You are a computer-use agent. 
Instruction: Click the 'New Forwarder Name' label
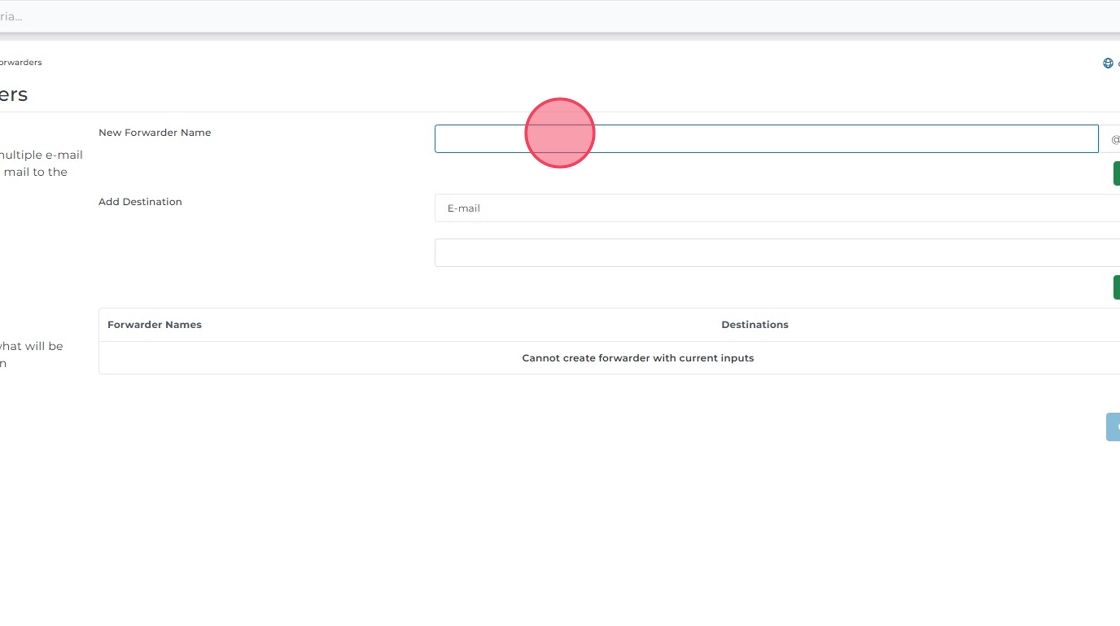pyautogui.click(x=155, y=133)
